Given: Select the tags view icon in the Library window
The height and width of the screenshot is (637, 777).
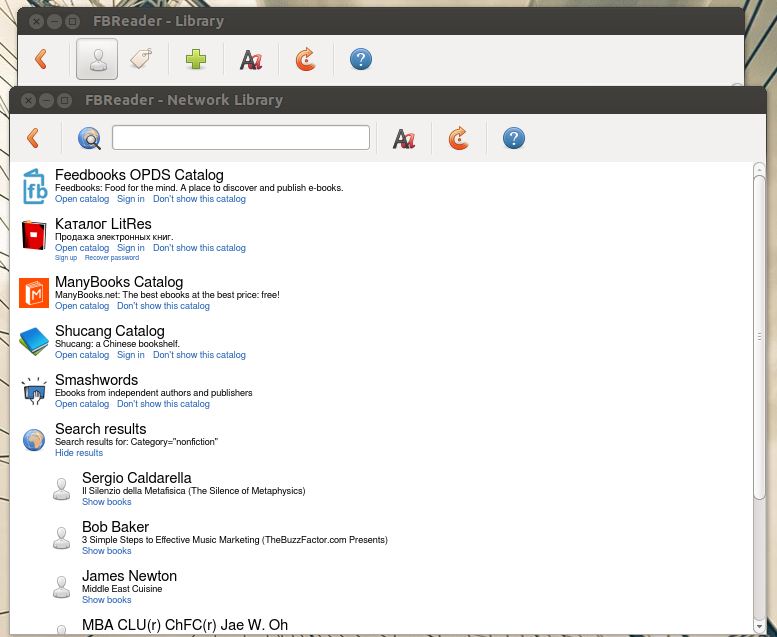Looking at the screenshot, I should pos(141,59).
